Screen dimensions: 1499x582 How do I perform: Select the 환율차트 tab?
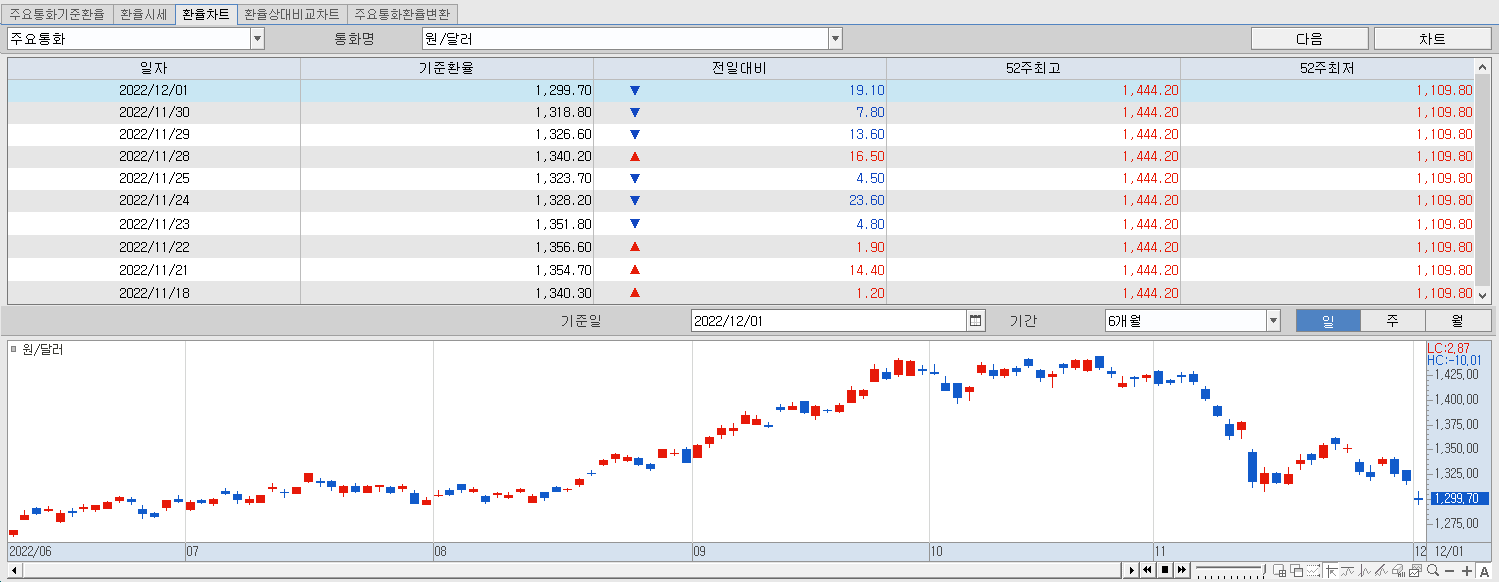point(206,14)
